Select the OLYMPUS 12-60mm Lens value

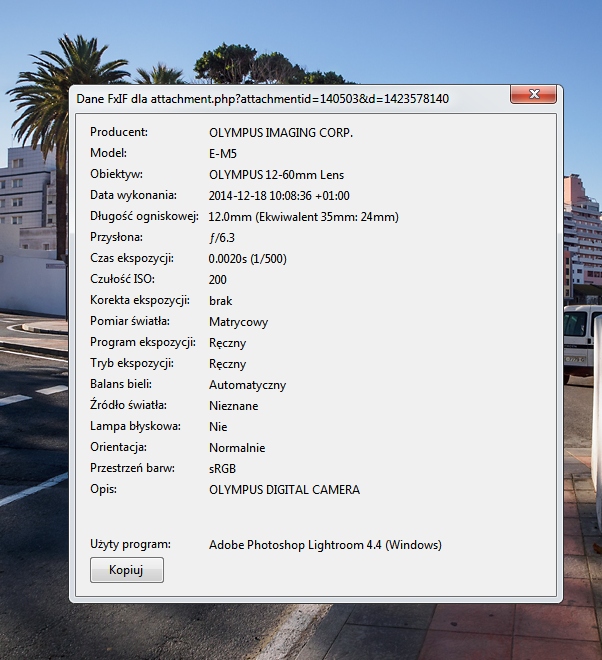pos(276,175)
